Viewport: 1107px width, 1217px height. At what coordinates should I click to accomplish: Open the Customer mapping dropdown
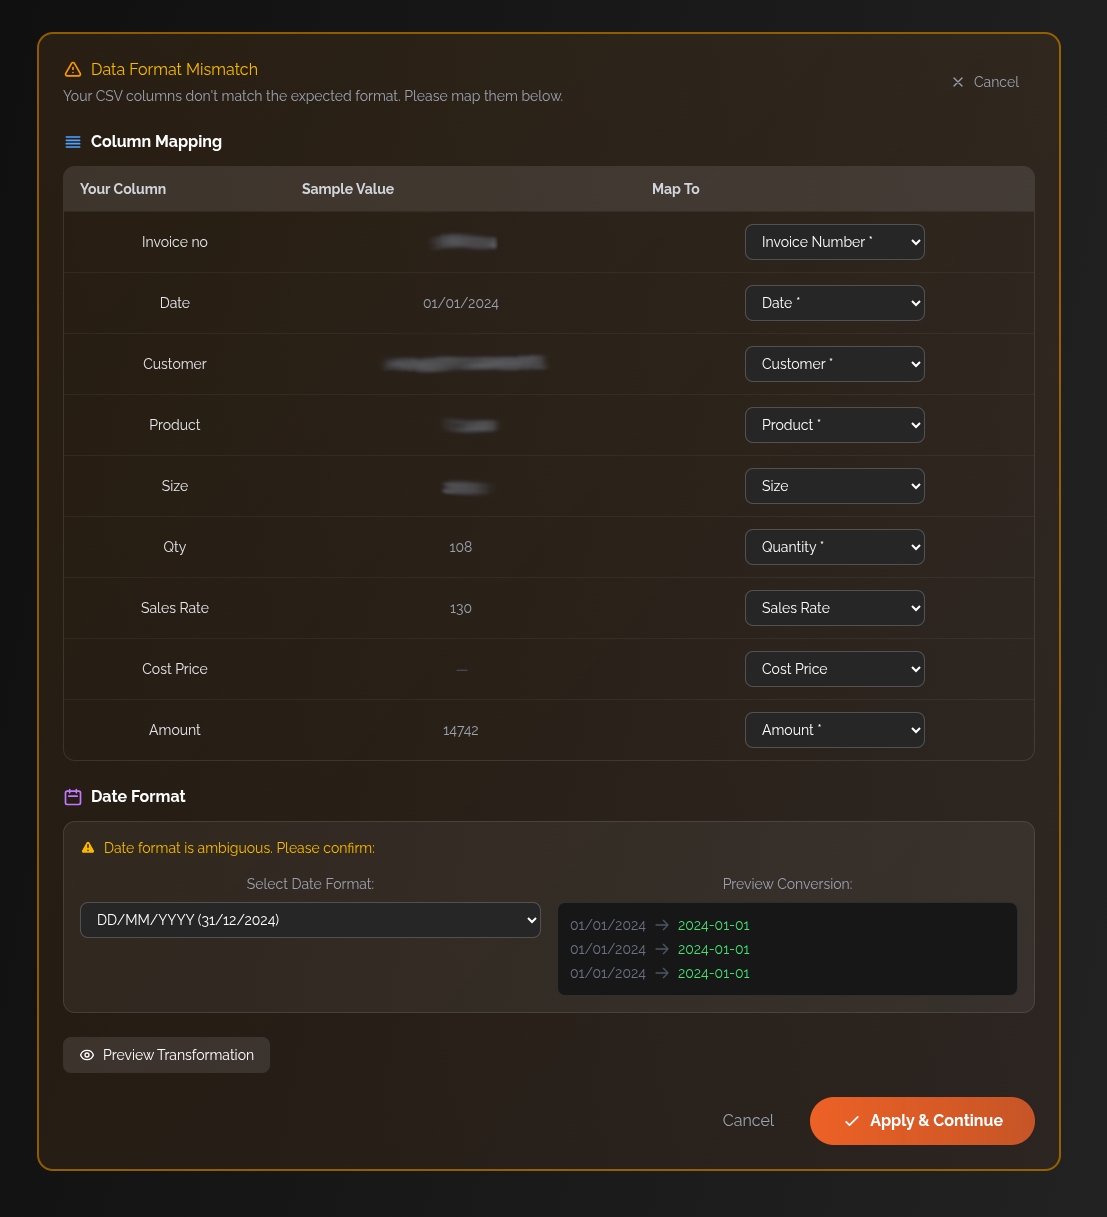[x=835, y=364]
